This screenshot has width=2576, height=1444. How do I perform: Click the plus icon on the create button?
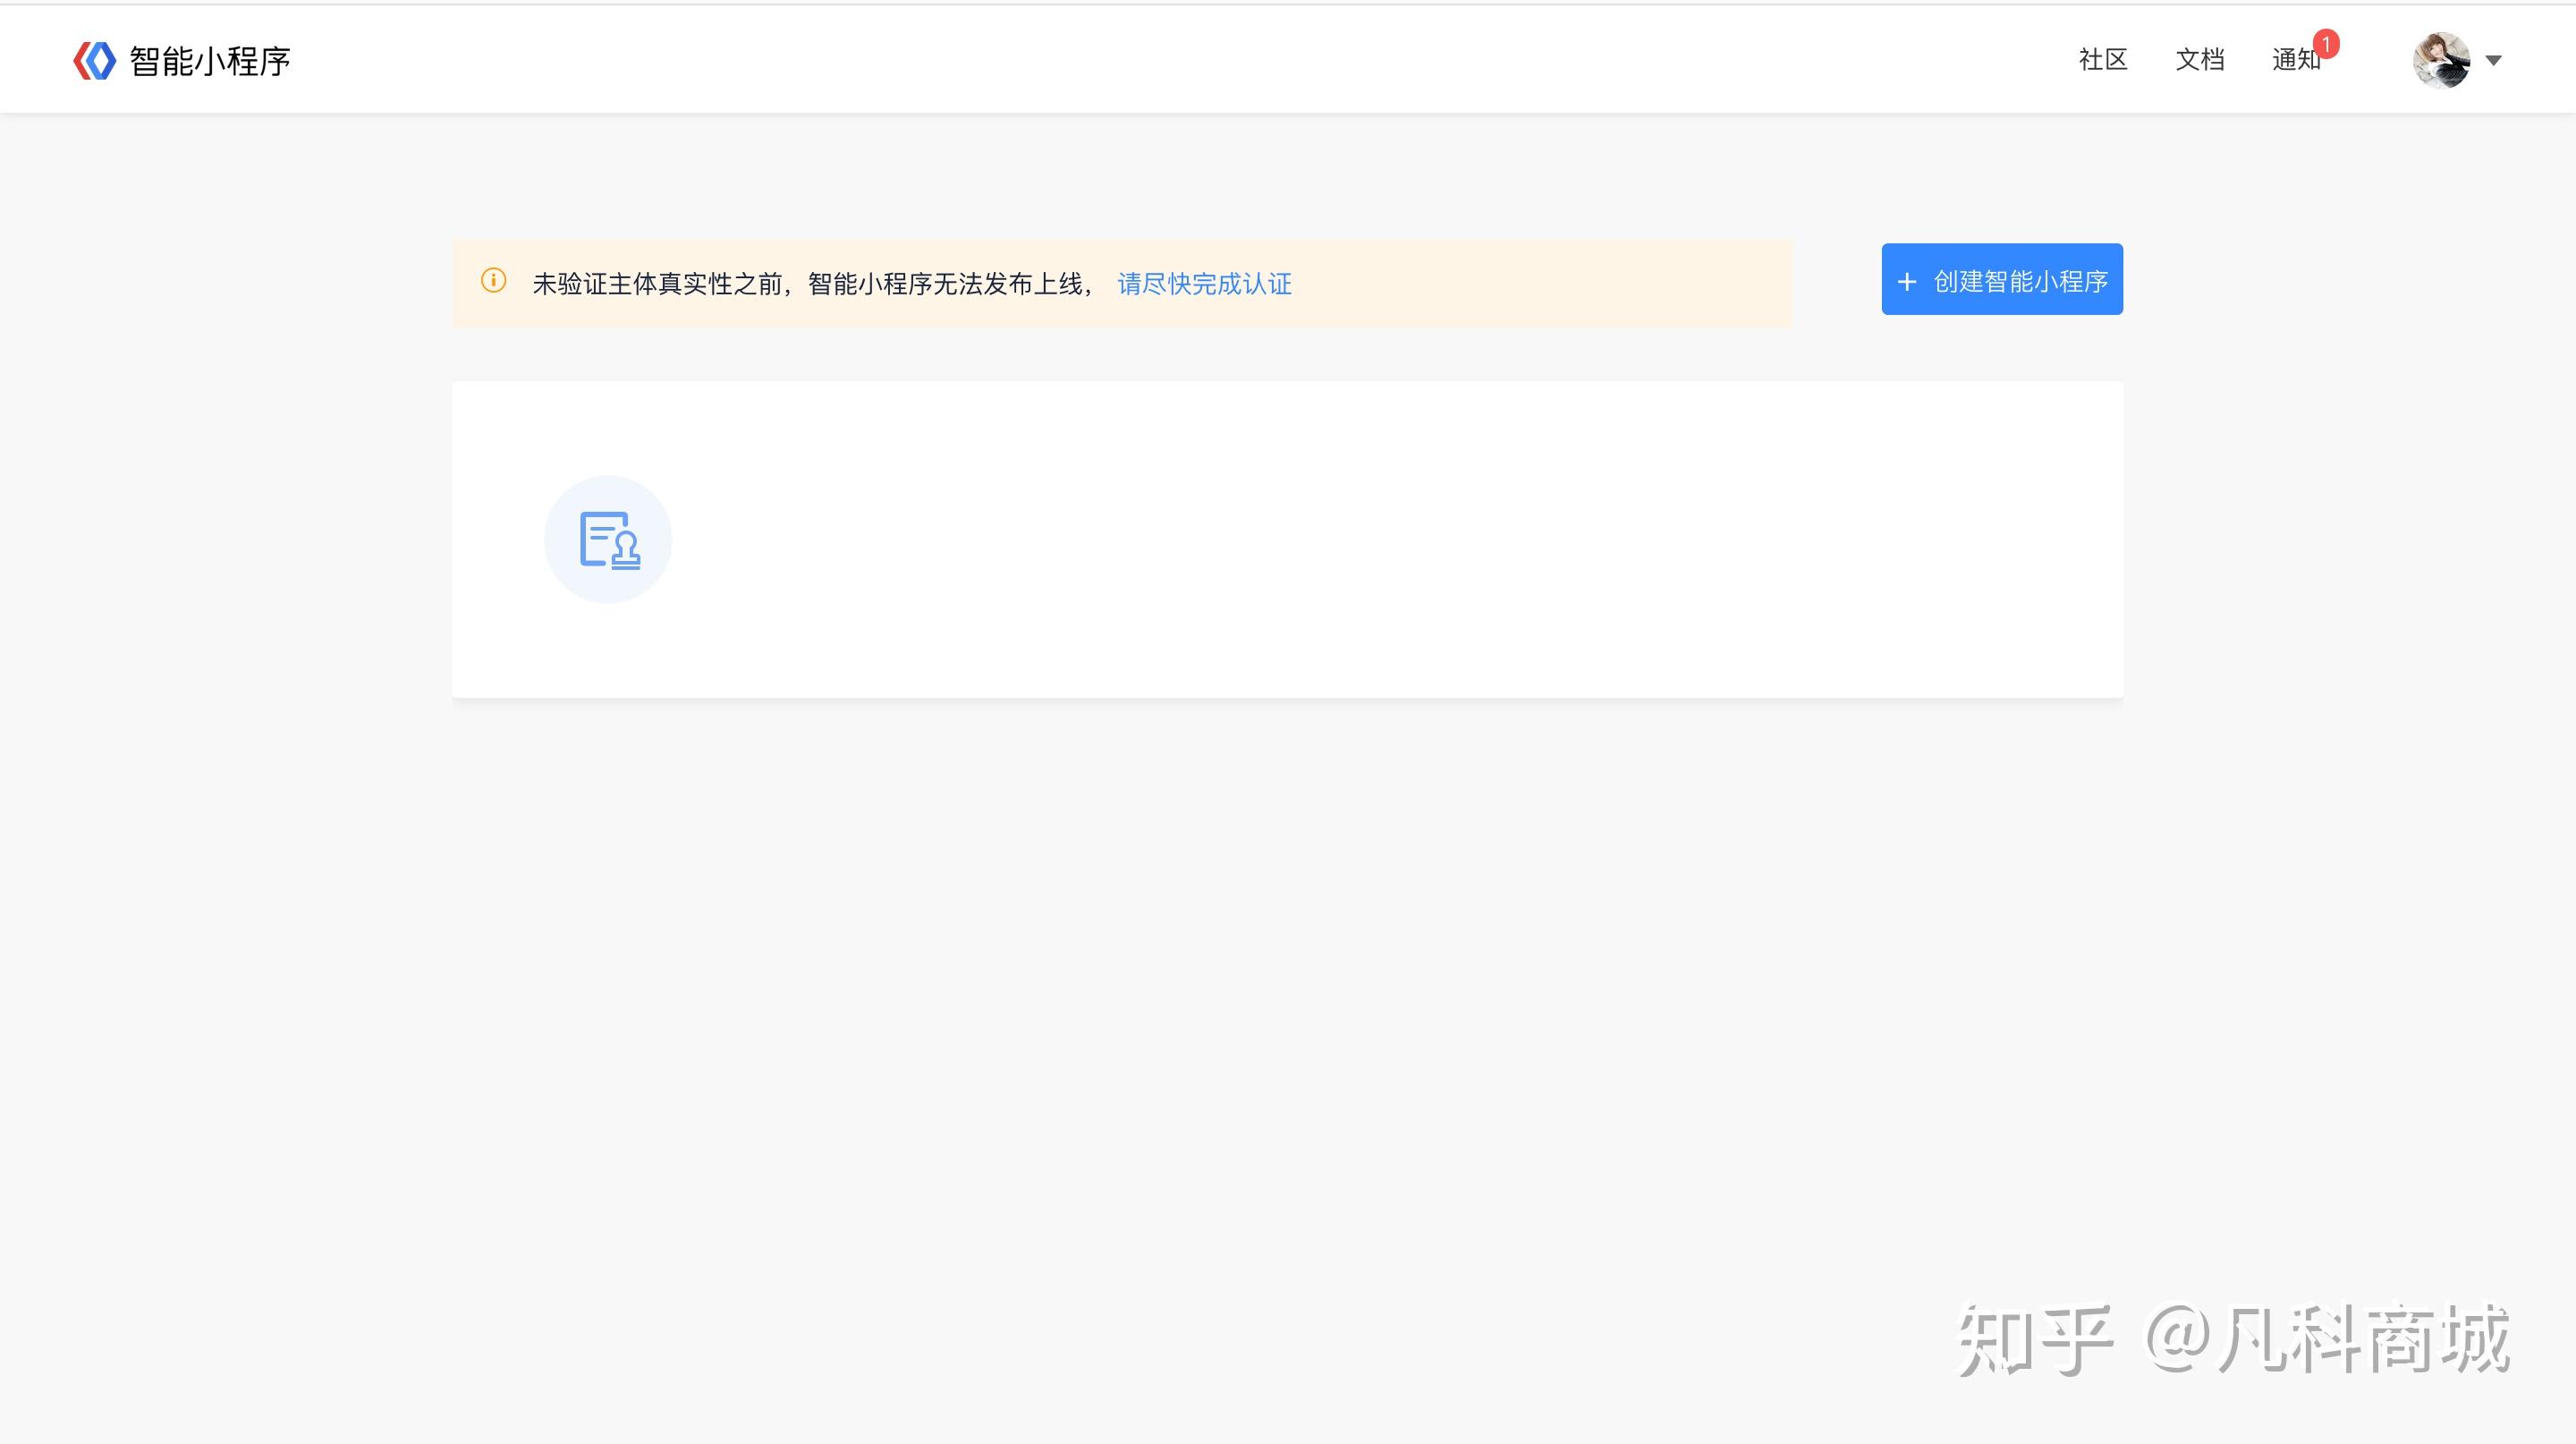(1907, 282)
